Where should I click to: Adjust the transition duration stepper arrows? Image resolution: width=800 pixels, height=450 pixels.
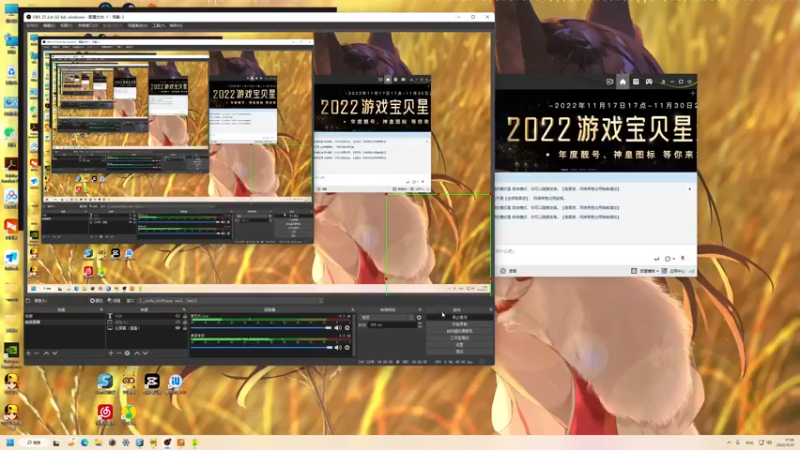[x=420, y=324]
